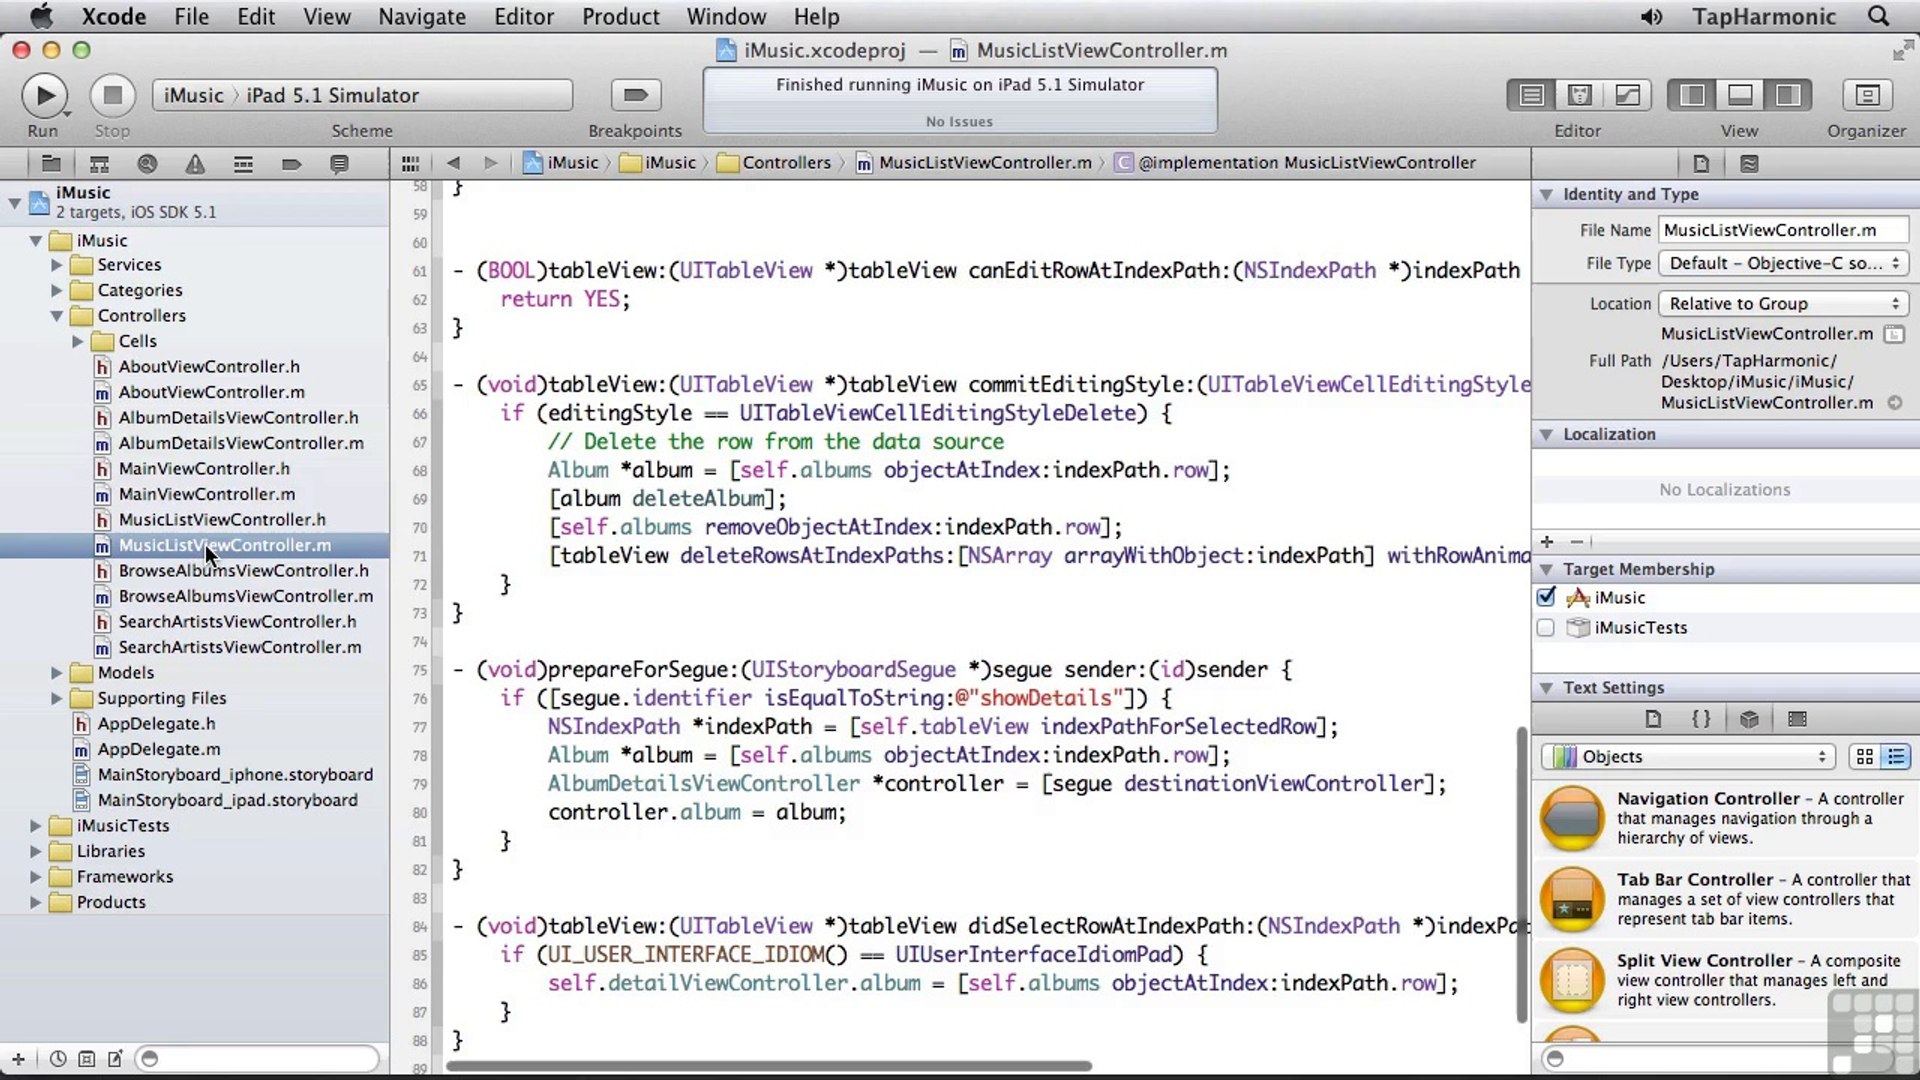Show the Debug navigator

243,164
